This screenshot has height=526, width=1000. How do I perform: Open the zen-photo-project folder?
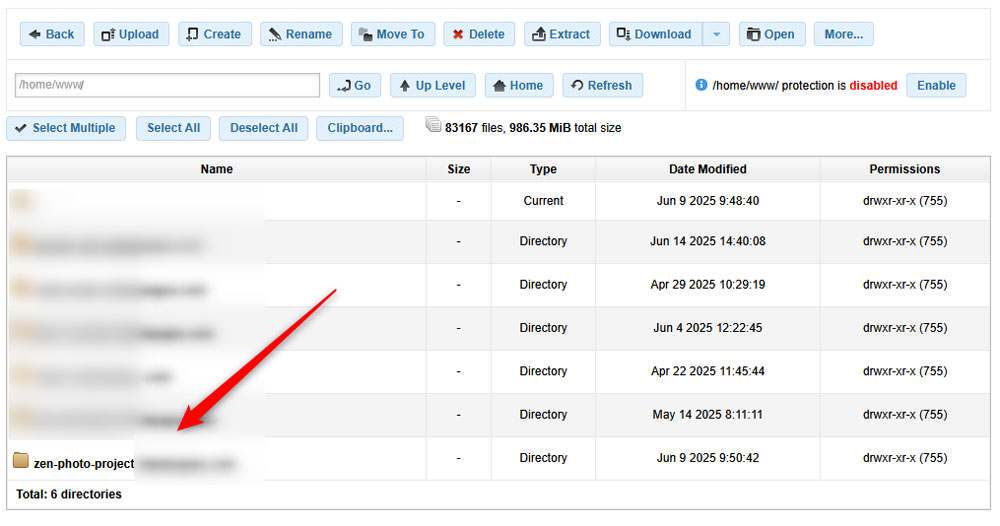pyautogui.click(x=83, y=462)
